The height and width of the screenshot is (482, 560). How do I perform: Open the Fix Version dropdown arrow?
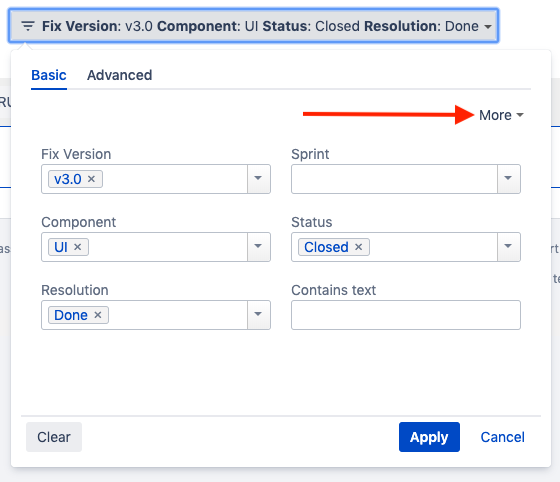pyautogui.click(x=258, y=179)
